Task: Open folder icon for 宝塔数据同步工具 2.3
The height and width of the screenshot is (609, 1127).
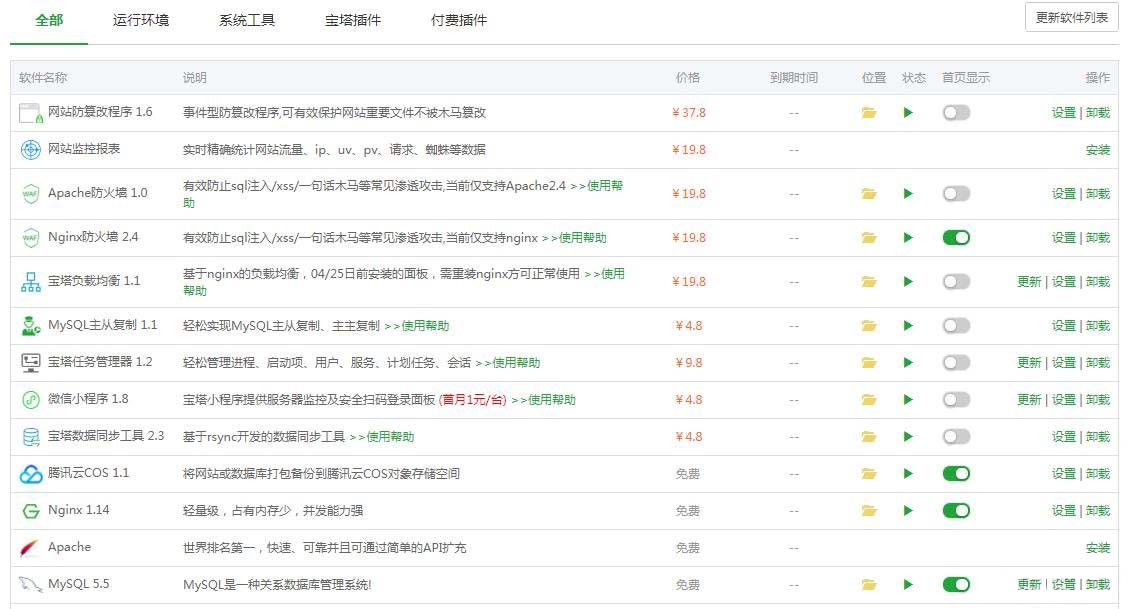Action: point(869,437)
